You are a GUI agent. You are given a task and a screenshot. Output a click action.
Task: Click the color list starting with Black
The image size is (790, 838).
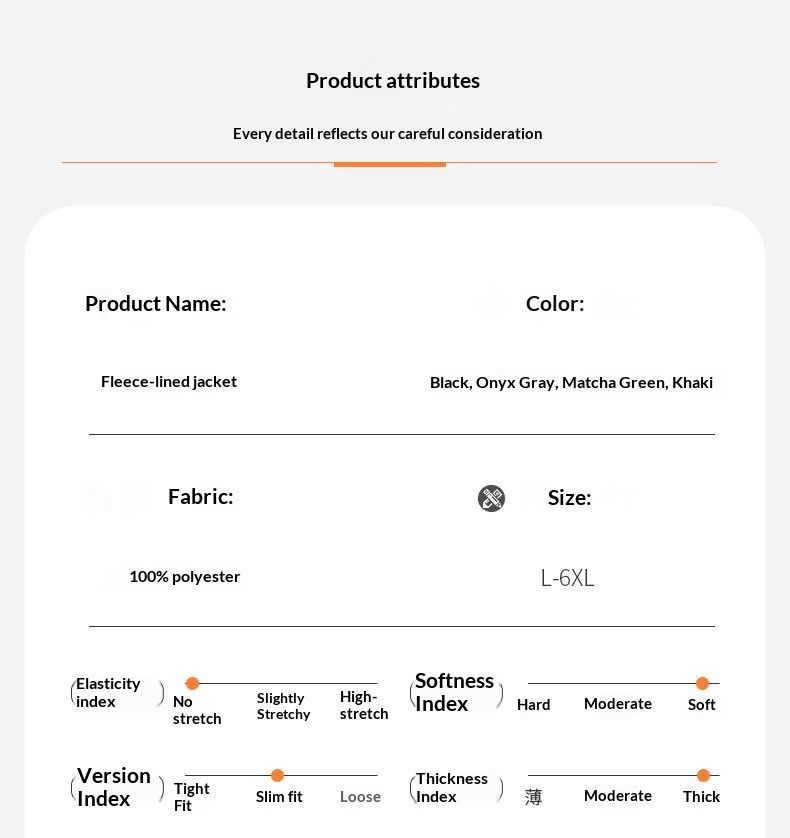(x=571, y=383)
